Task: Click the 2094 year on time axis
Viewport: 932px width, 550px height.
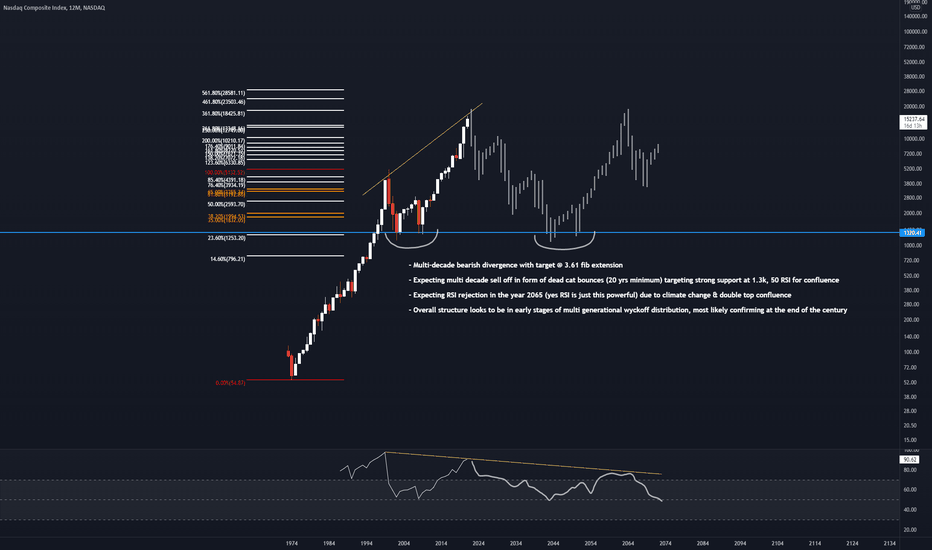Action: coord(740,543)
